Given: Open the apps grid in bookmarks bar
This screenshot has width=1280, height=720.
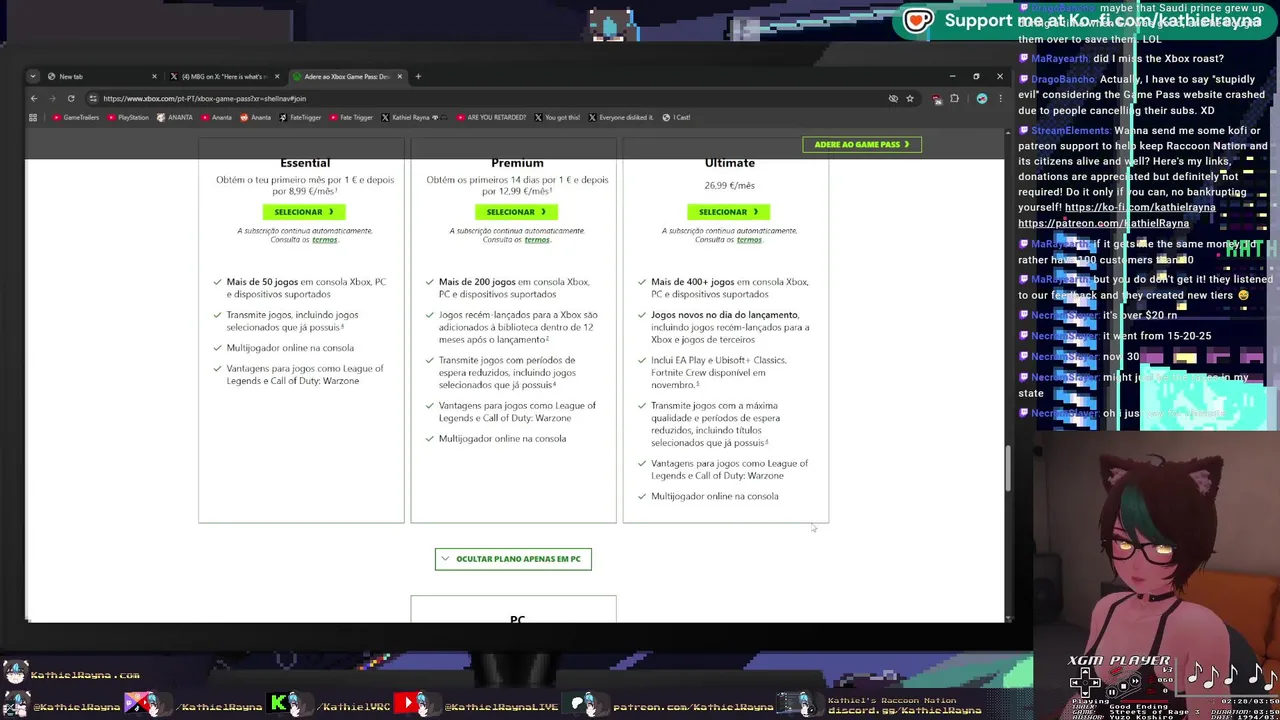Looking at the screenshot, I should click(33, 117).
